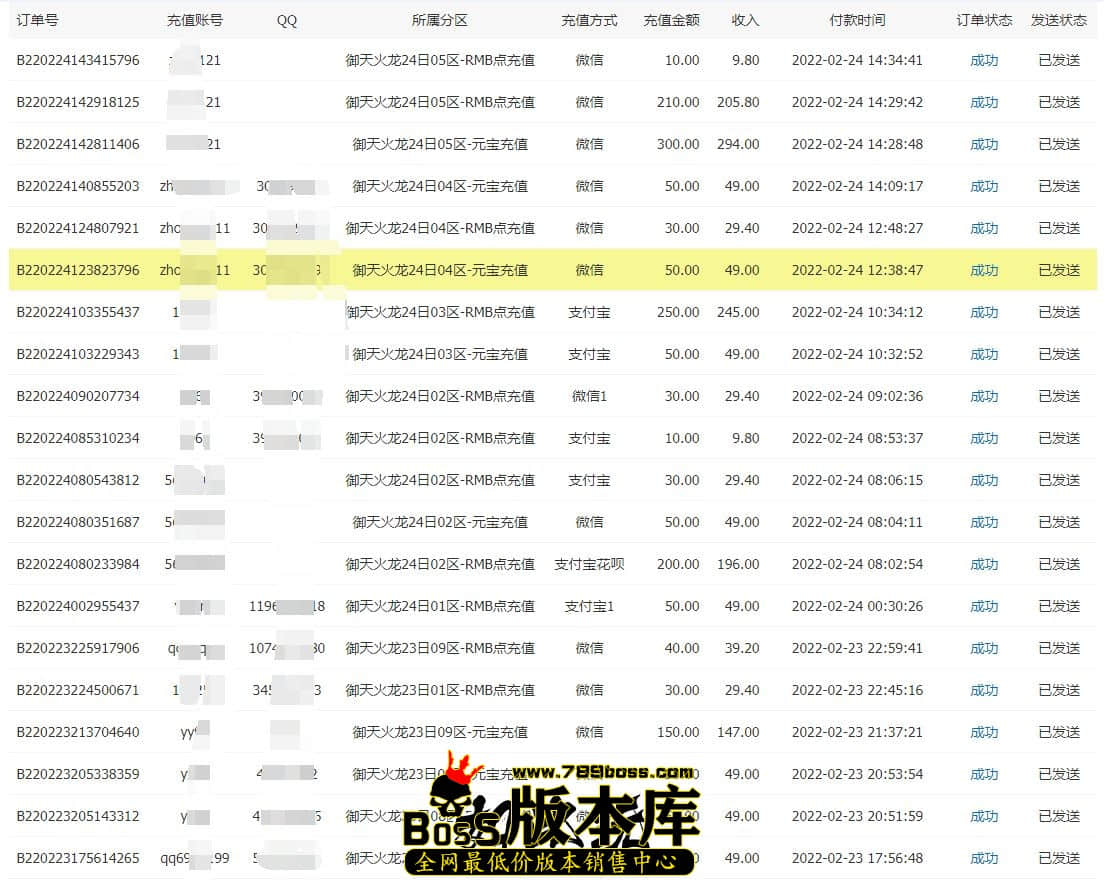Click the www.789boss.com watermark URL
Viewport: 1104px width, 882px height.
coord(602,772)
